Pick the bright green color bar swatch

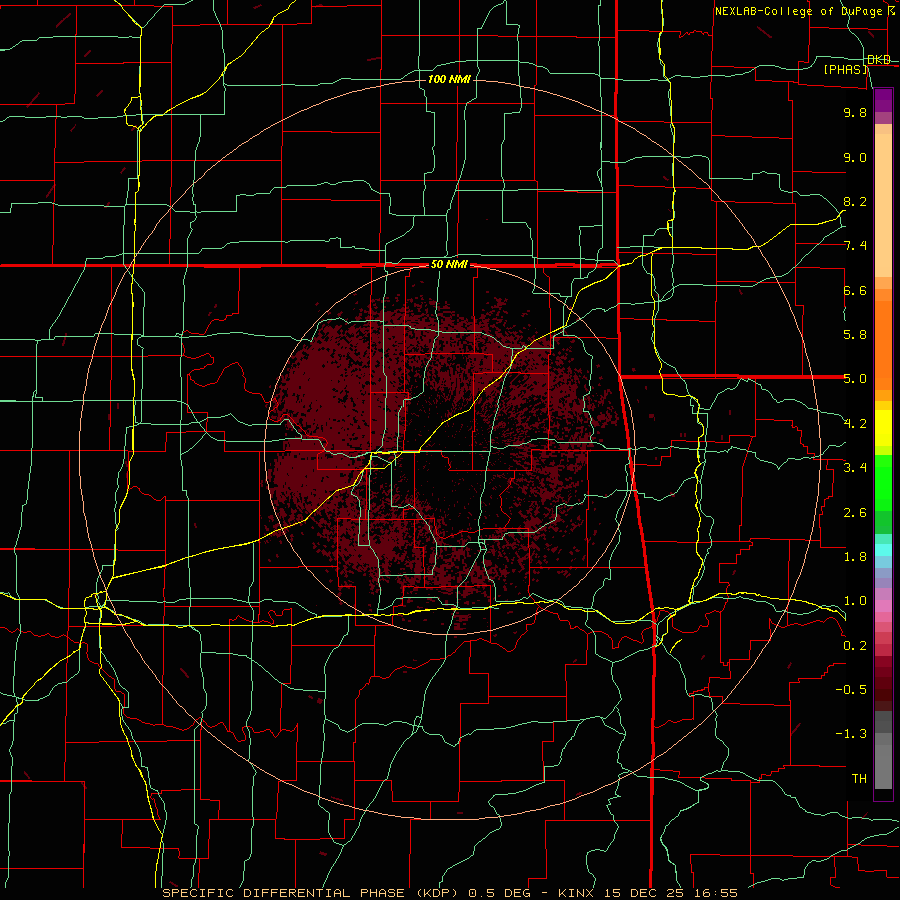click(883, 482)
